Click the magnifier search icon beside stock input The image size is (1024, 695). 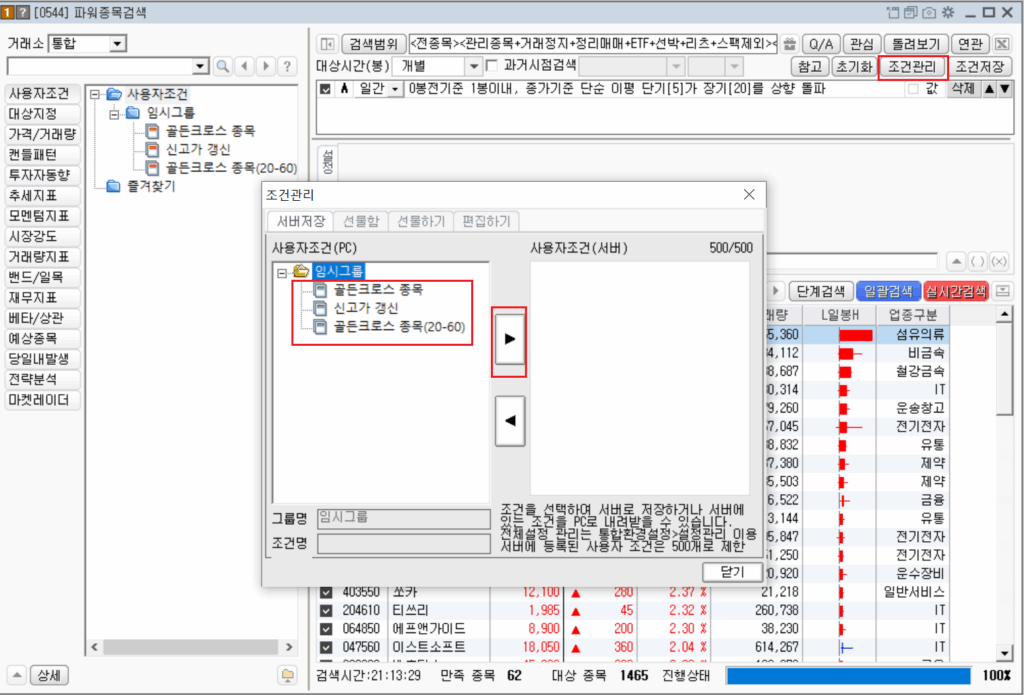click(223, 66)
